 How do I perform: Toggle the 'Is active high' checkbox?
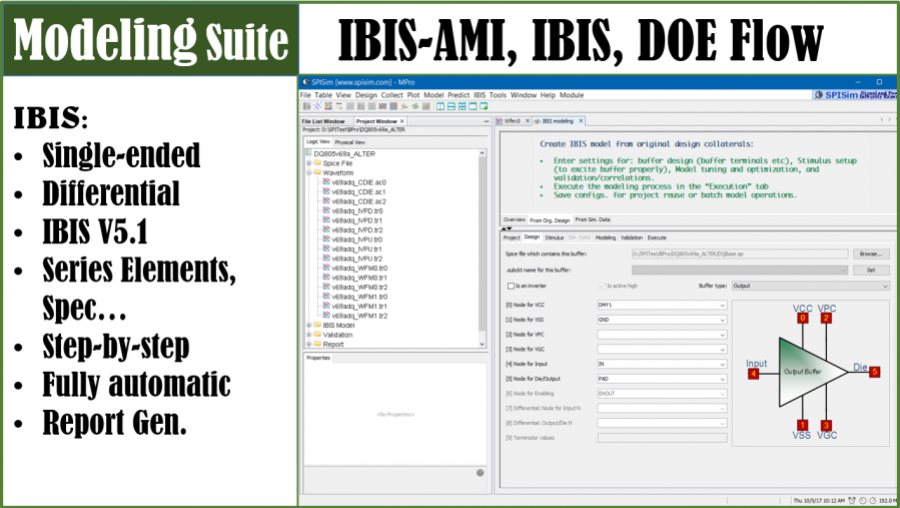(601, 286)
